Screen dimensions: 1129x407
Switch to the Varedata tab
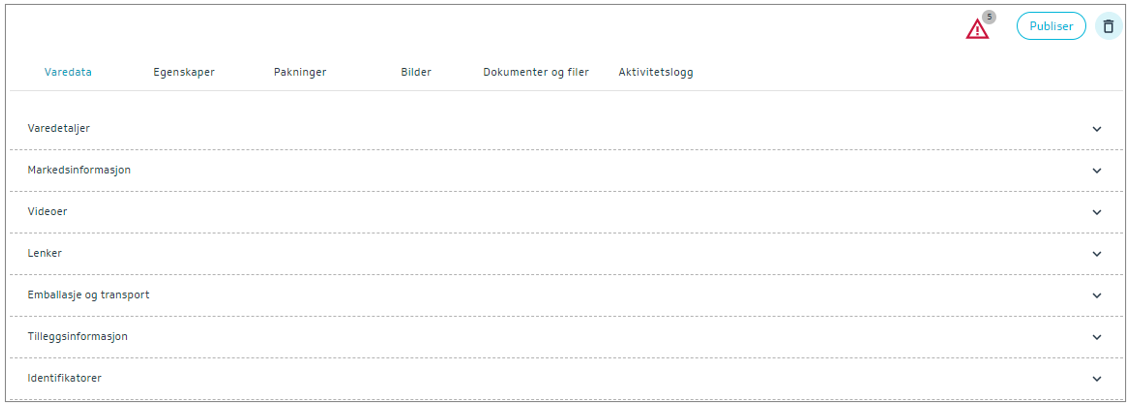tap(69, 72)
